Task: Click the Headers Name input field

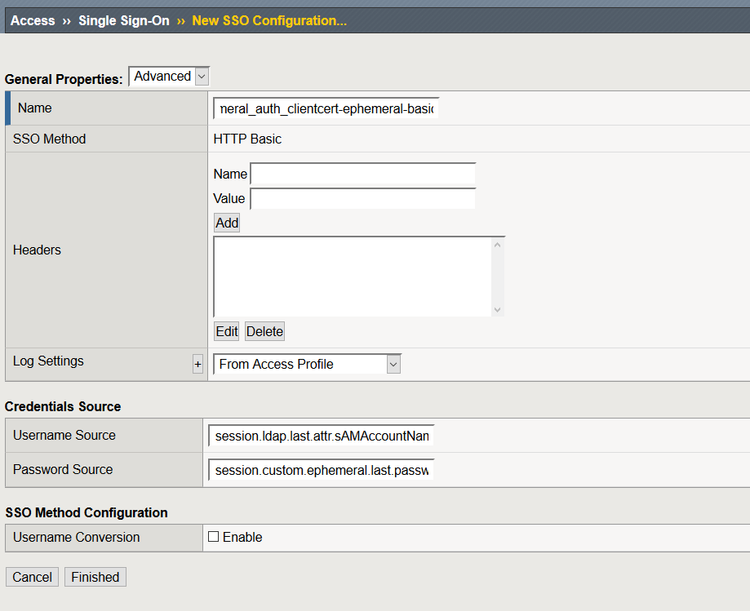Action: tap(362, 174)
